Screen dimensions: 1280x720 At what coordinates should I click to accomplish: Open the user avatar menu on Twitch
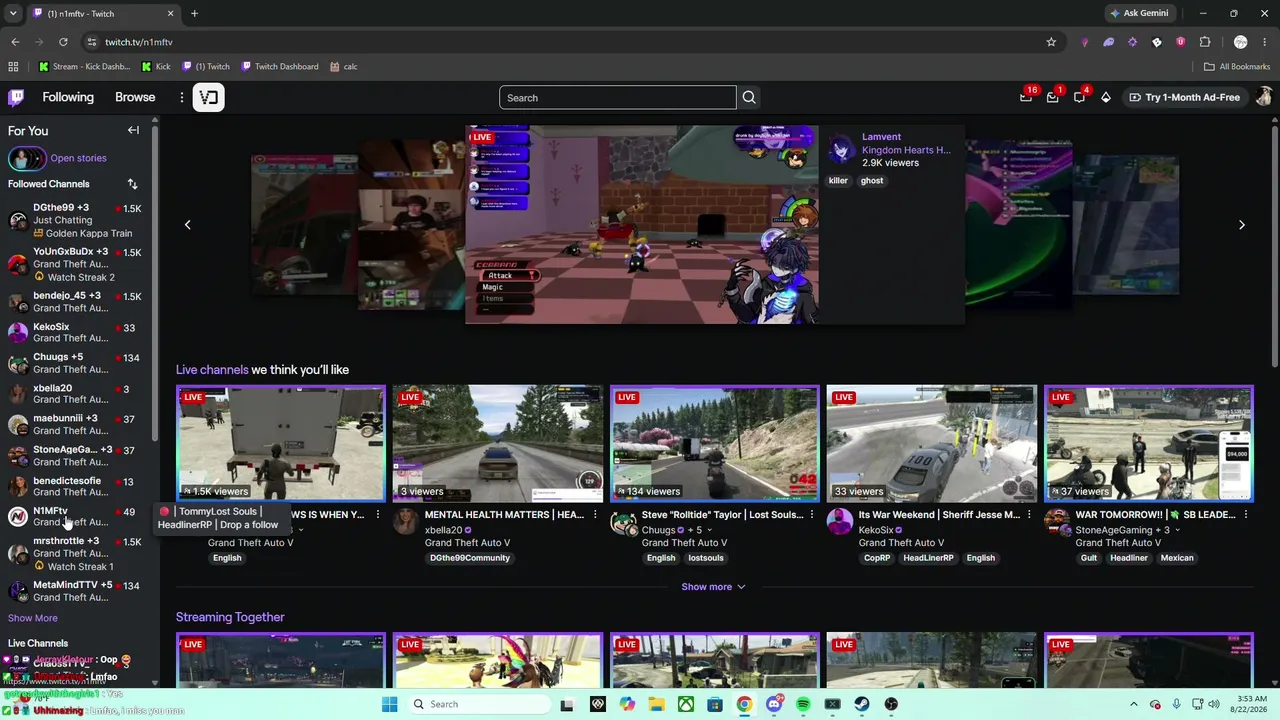(x=1264, y=97)
